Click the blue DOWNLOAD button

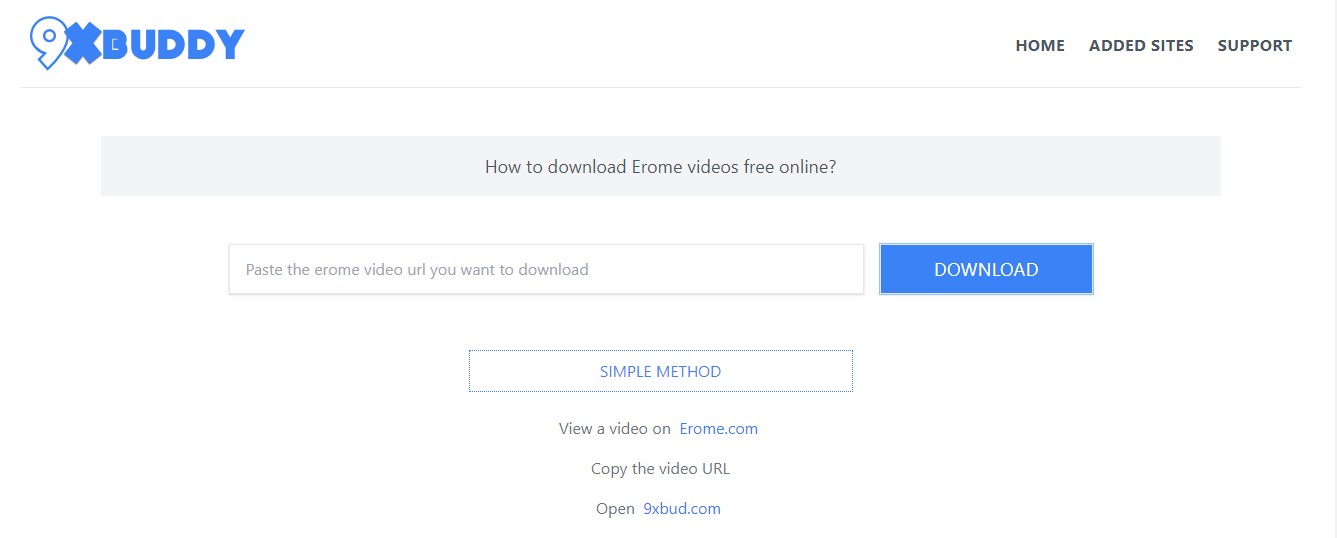tap(986, 269)
